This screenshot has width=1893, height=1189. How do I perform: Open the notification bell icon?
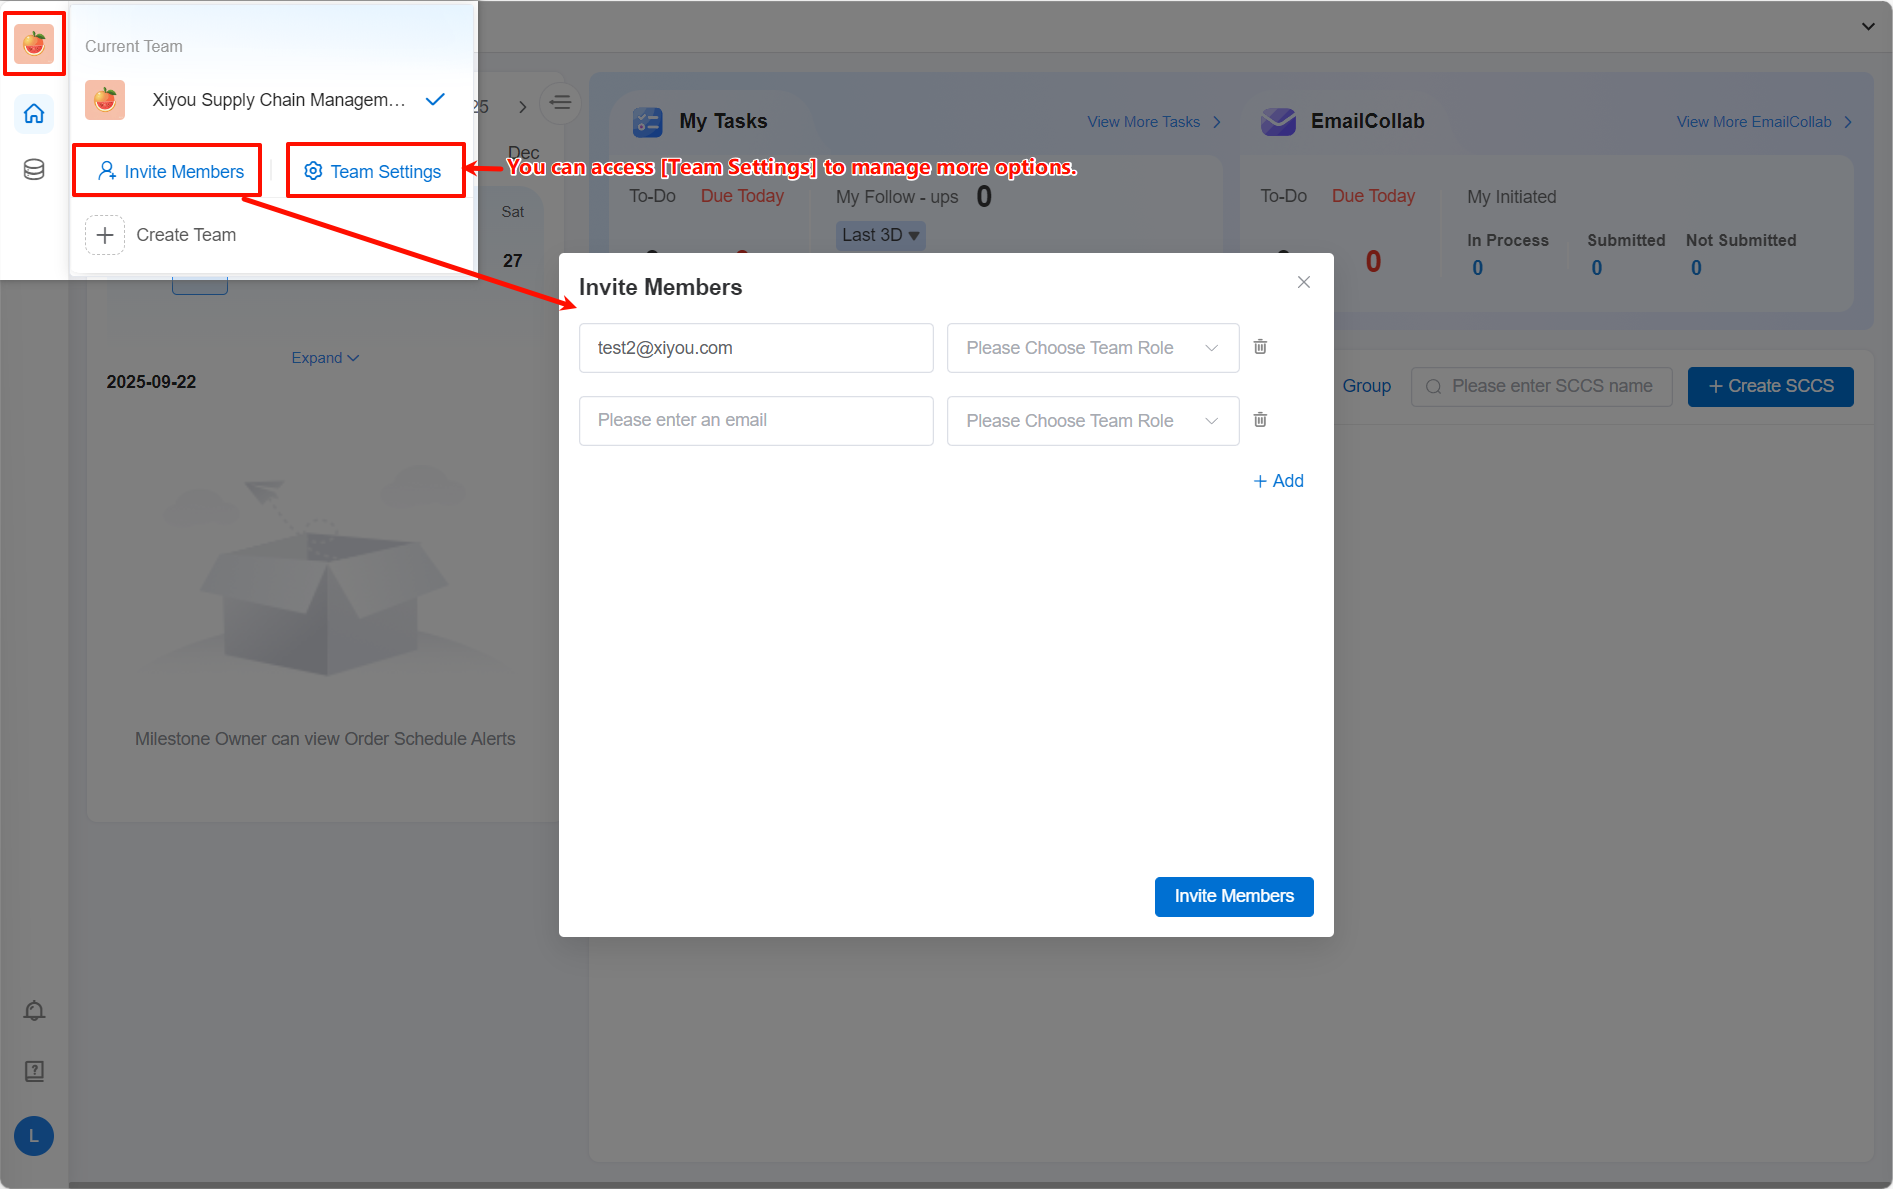point(34,1011)
